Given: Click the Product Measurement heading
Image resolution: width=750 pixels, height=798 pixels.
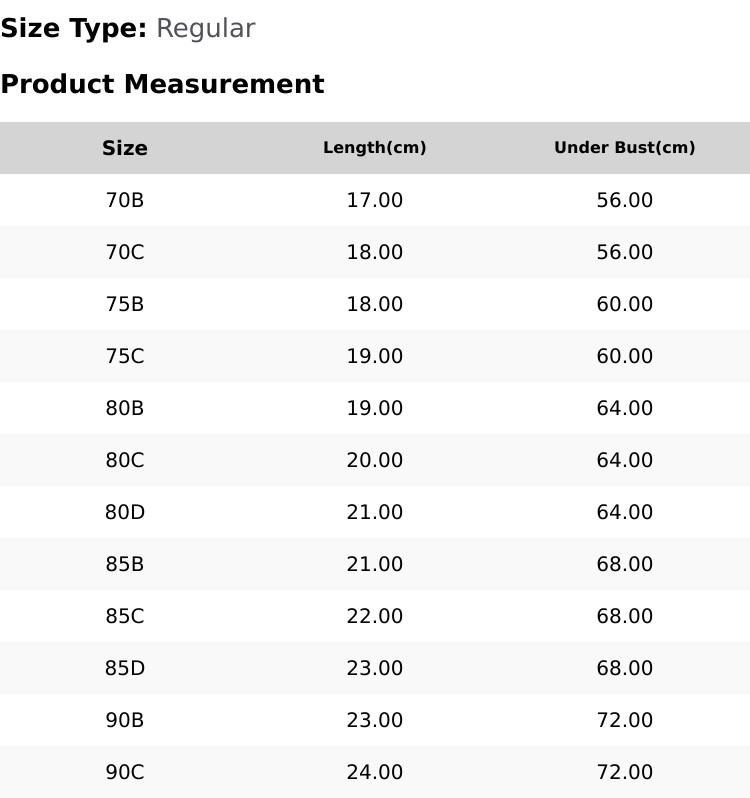Looking at the screenshot, I should pos(162,83).
